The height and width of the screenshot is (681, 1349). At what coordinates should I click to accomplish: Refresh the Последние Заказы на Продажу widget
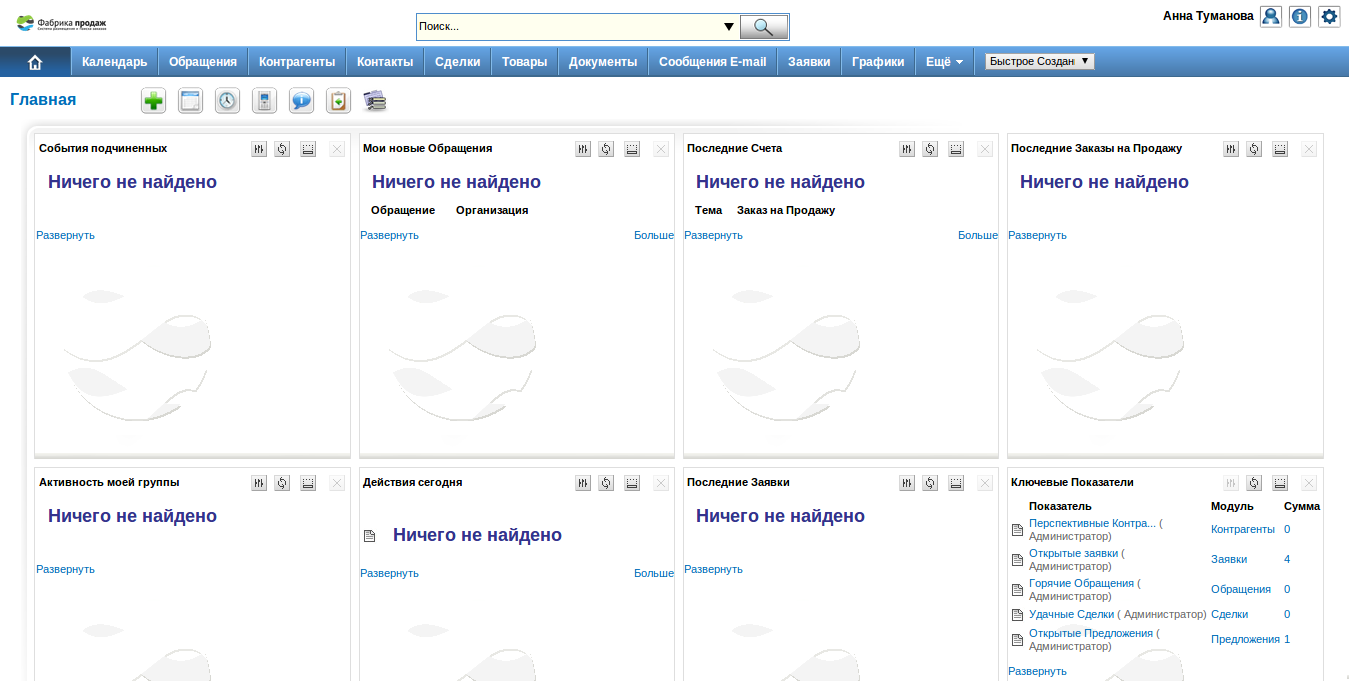(x=1254, y=149)
